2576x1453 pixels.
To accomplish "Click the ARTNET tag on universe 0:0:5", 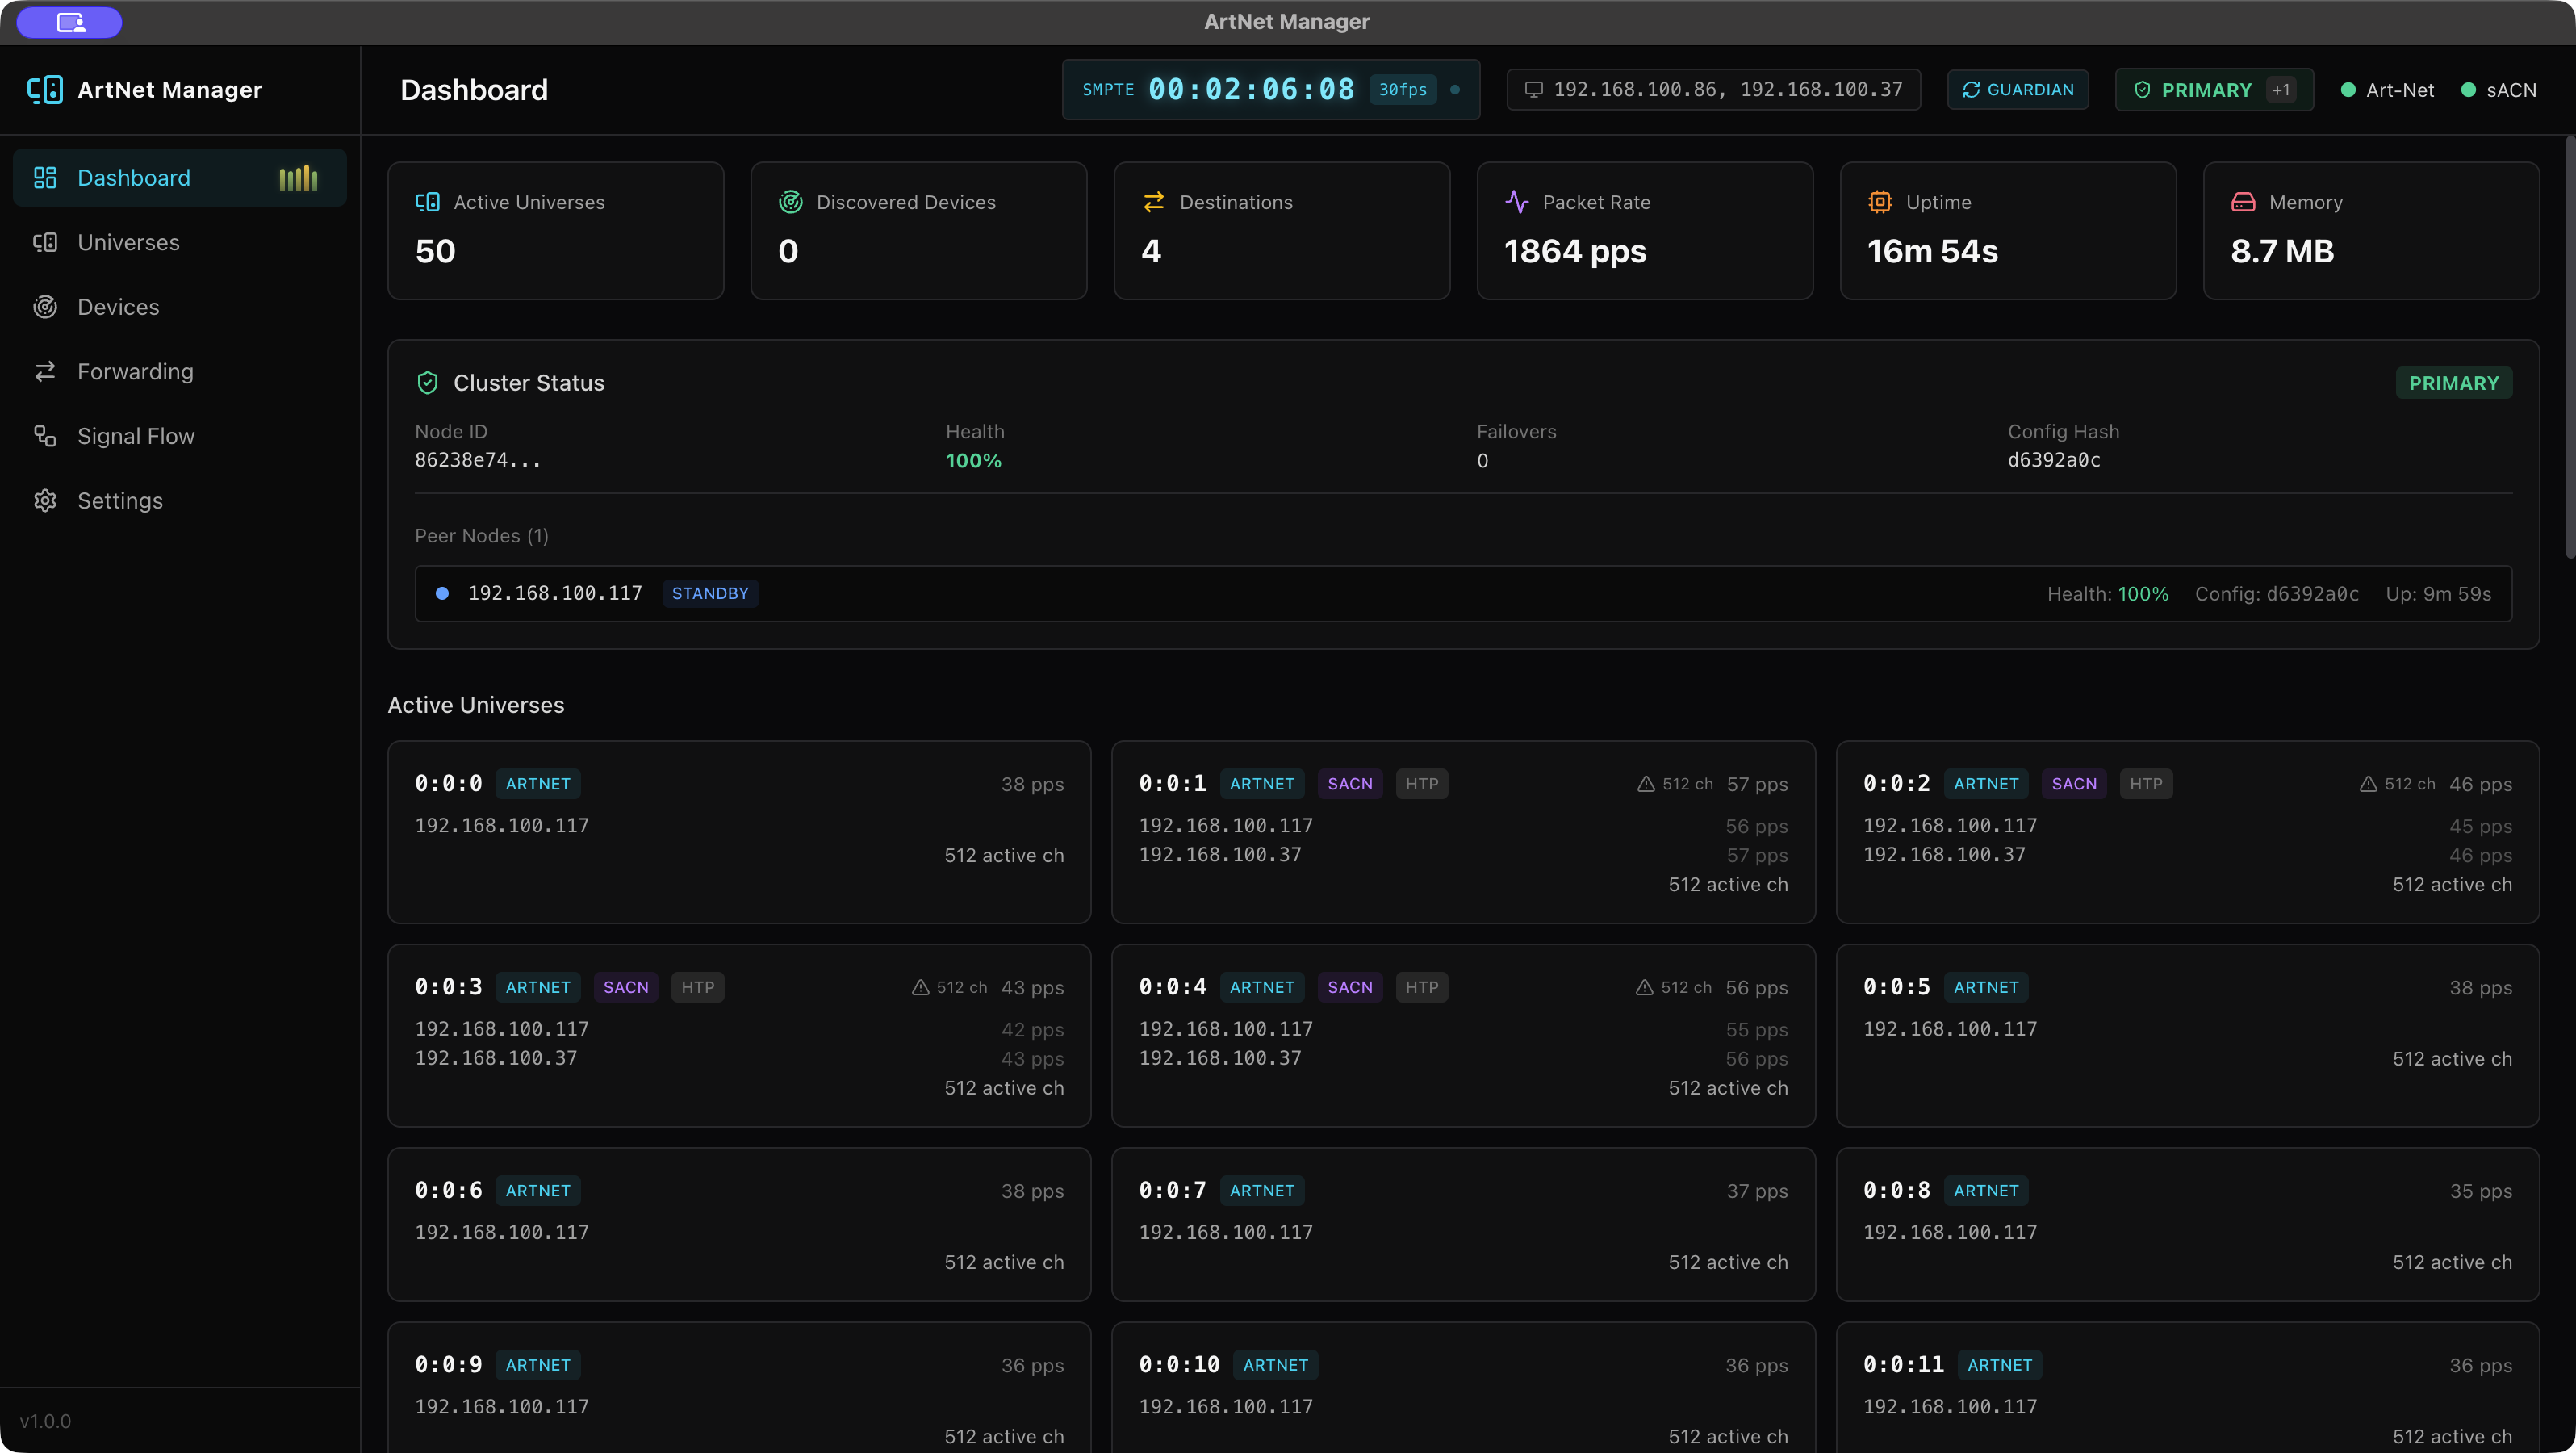I will pos(1985,988).
